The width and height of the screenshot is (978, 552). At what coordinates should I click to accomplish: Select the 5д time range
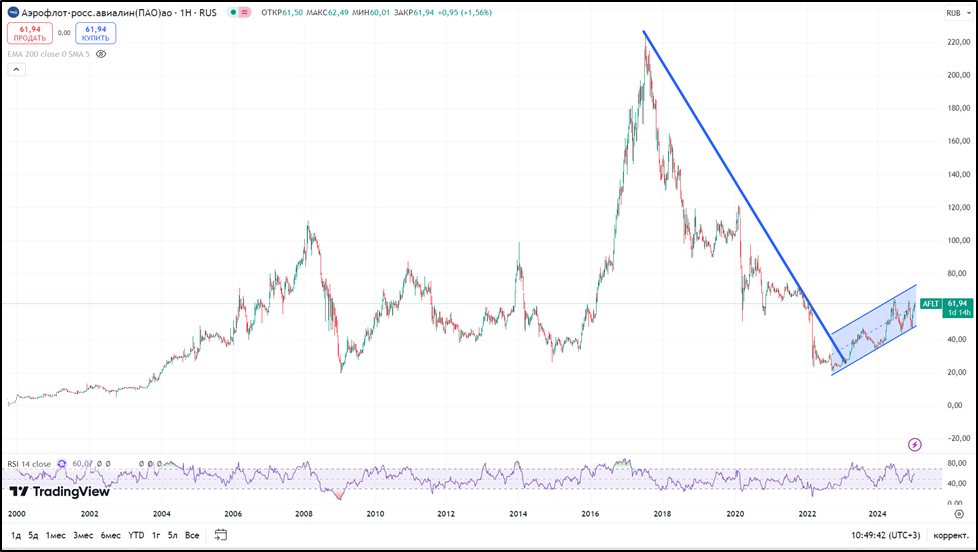click(34, 535)
